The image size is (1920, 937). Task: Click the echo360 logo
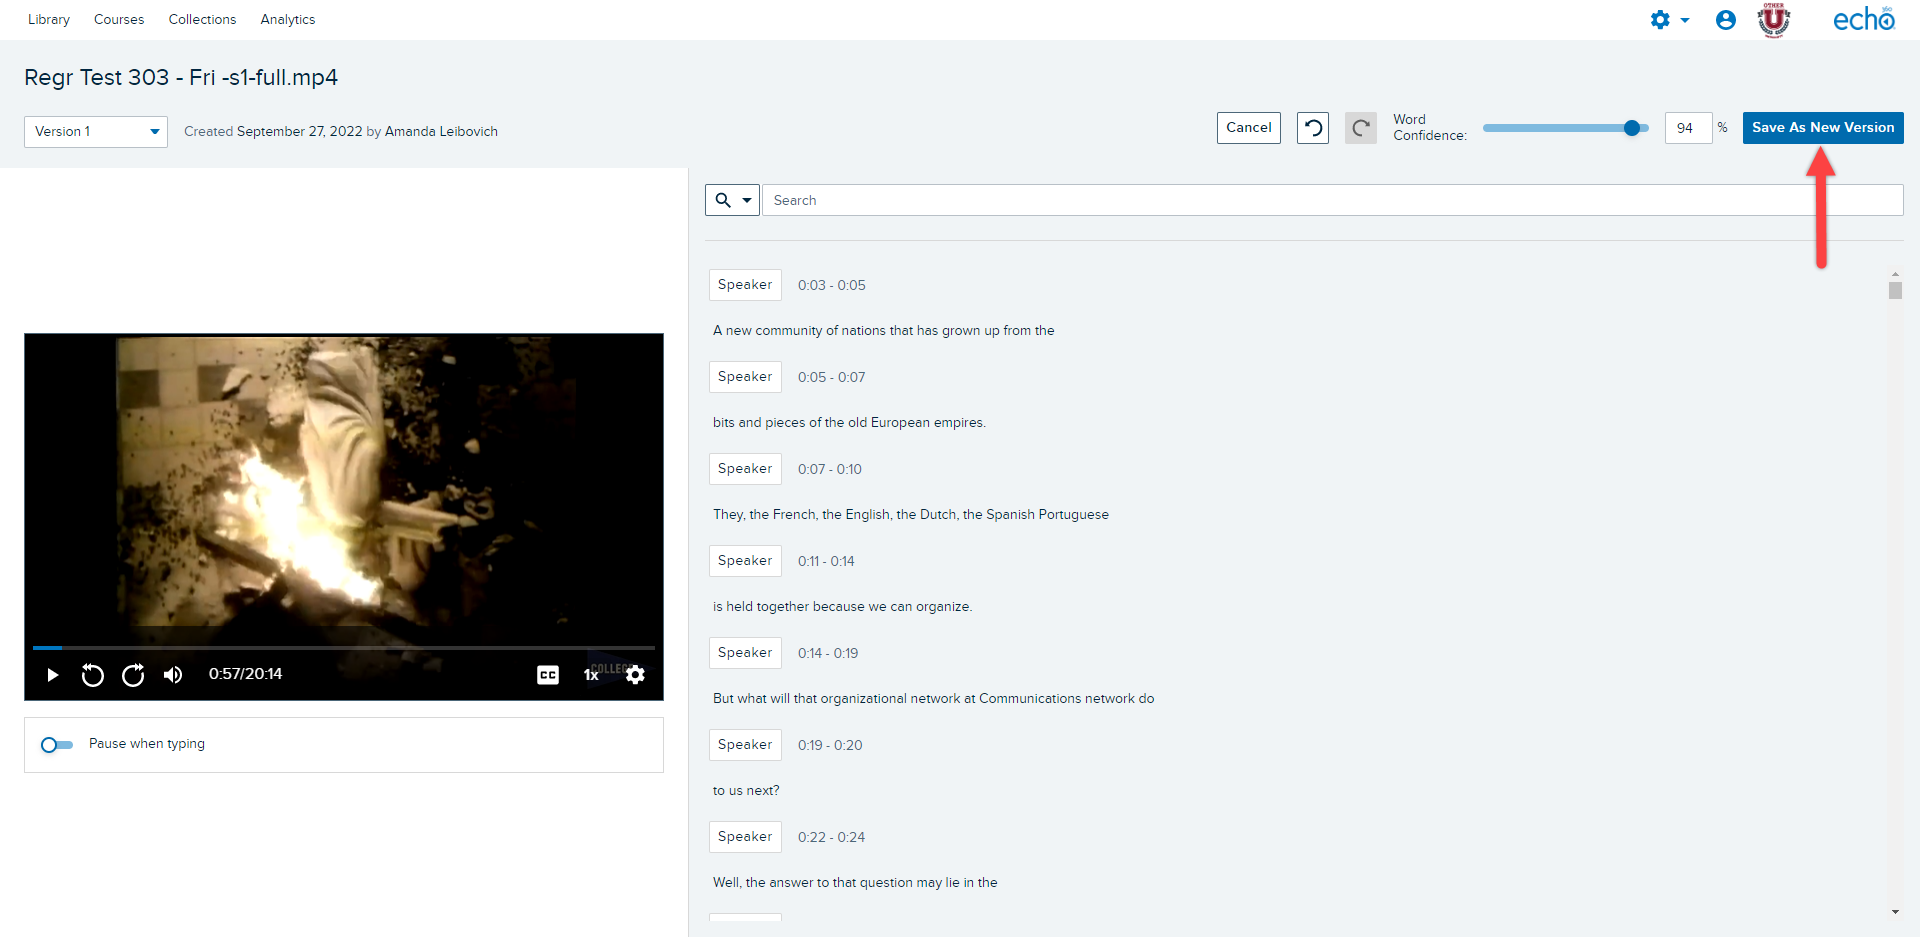point(1863,19)
